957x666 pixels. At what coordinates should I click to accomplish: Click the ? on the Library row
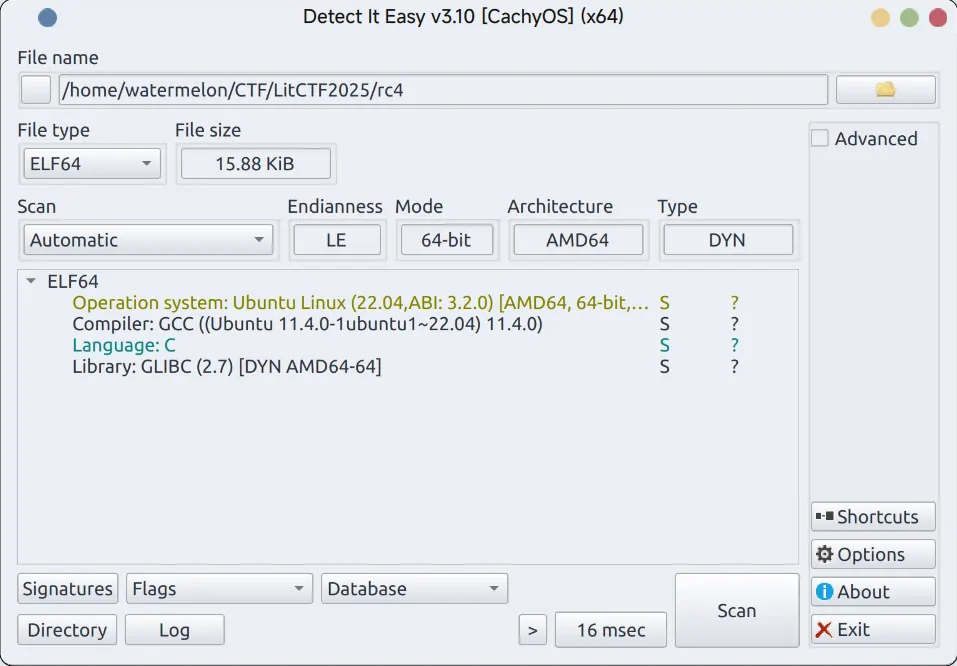(735, 367)
